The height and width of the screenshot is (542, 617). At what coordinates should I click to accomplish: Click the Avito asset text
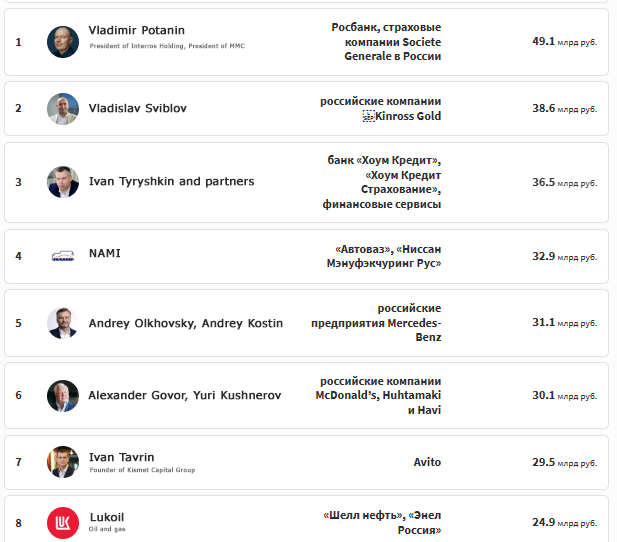click(x=427, y=462)
